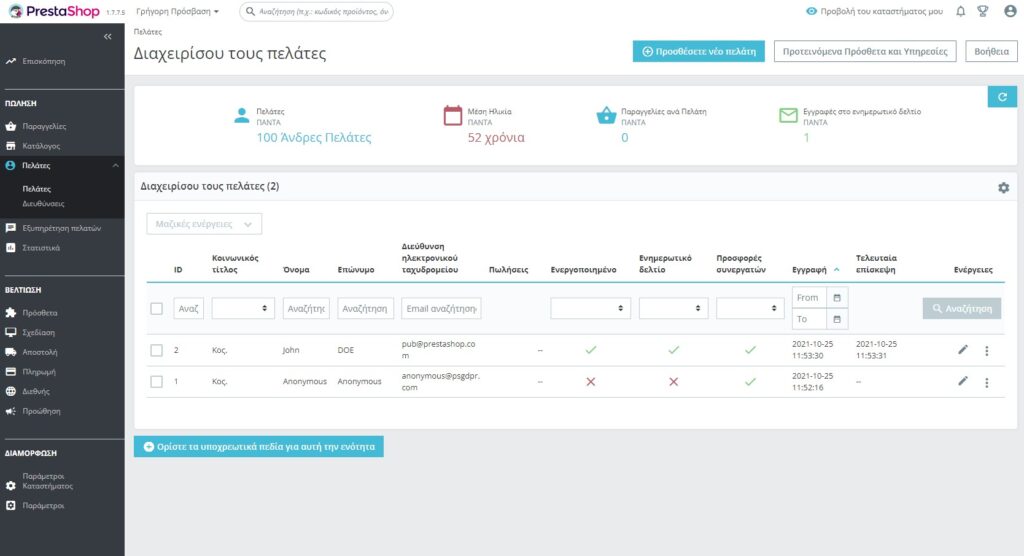Expand the Γρήγορη Πρόσβαση quick access menu
Image resolution: width=1024 pixels, height=556 pixels.
pos(176,12)
